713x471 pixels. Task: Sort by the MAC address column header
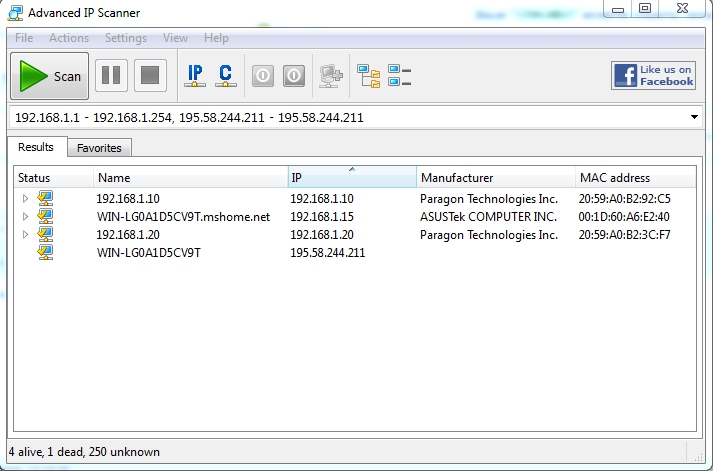(x=635, y=178)
